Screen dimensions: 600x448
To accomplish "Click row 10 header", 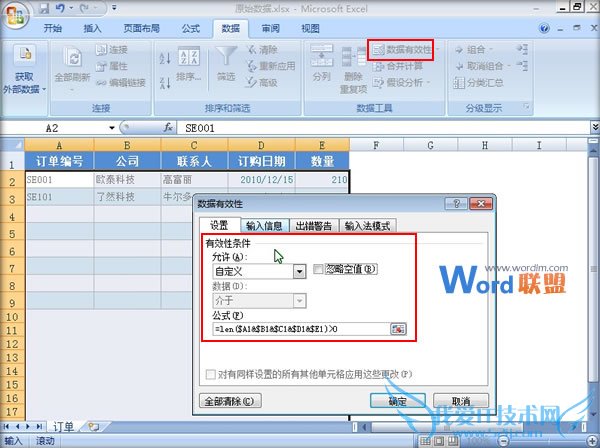I will click(x=12, y=317).
